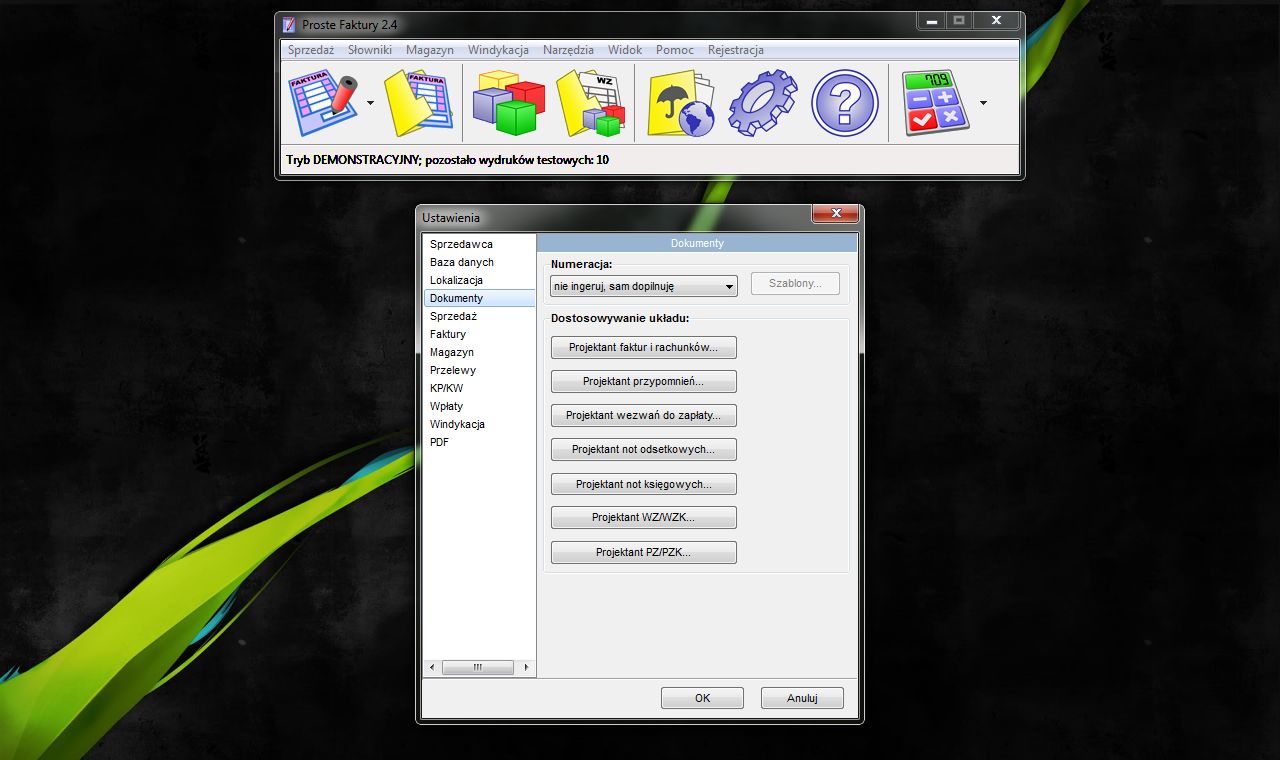This screenshot has width=1280, height=760.
Task: Open the Widok menu
Action: tap(625, 50)
